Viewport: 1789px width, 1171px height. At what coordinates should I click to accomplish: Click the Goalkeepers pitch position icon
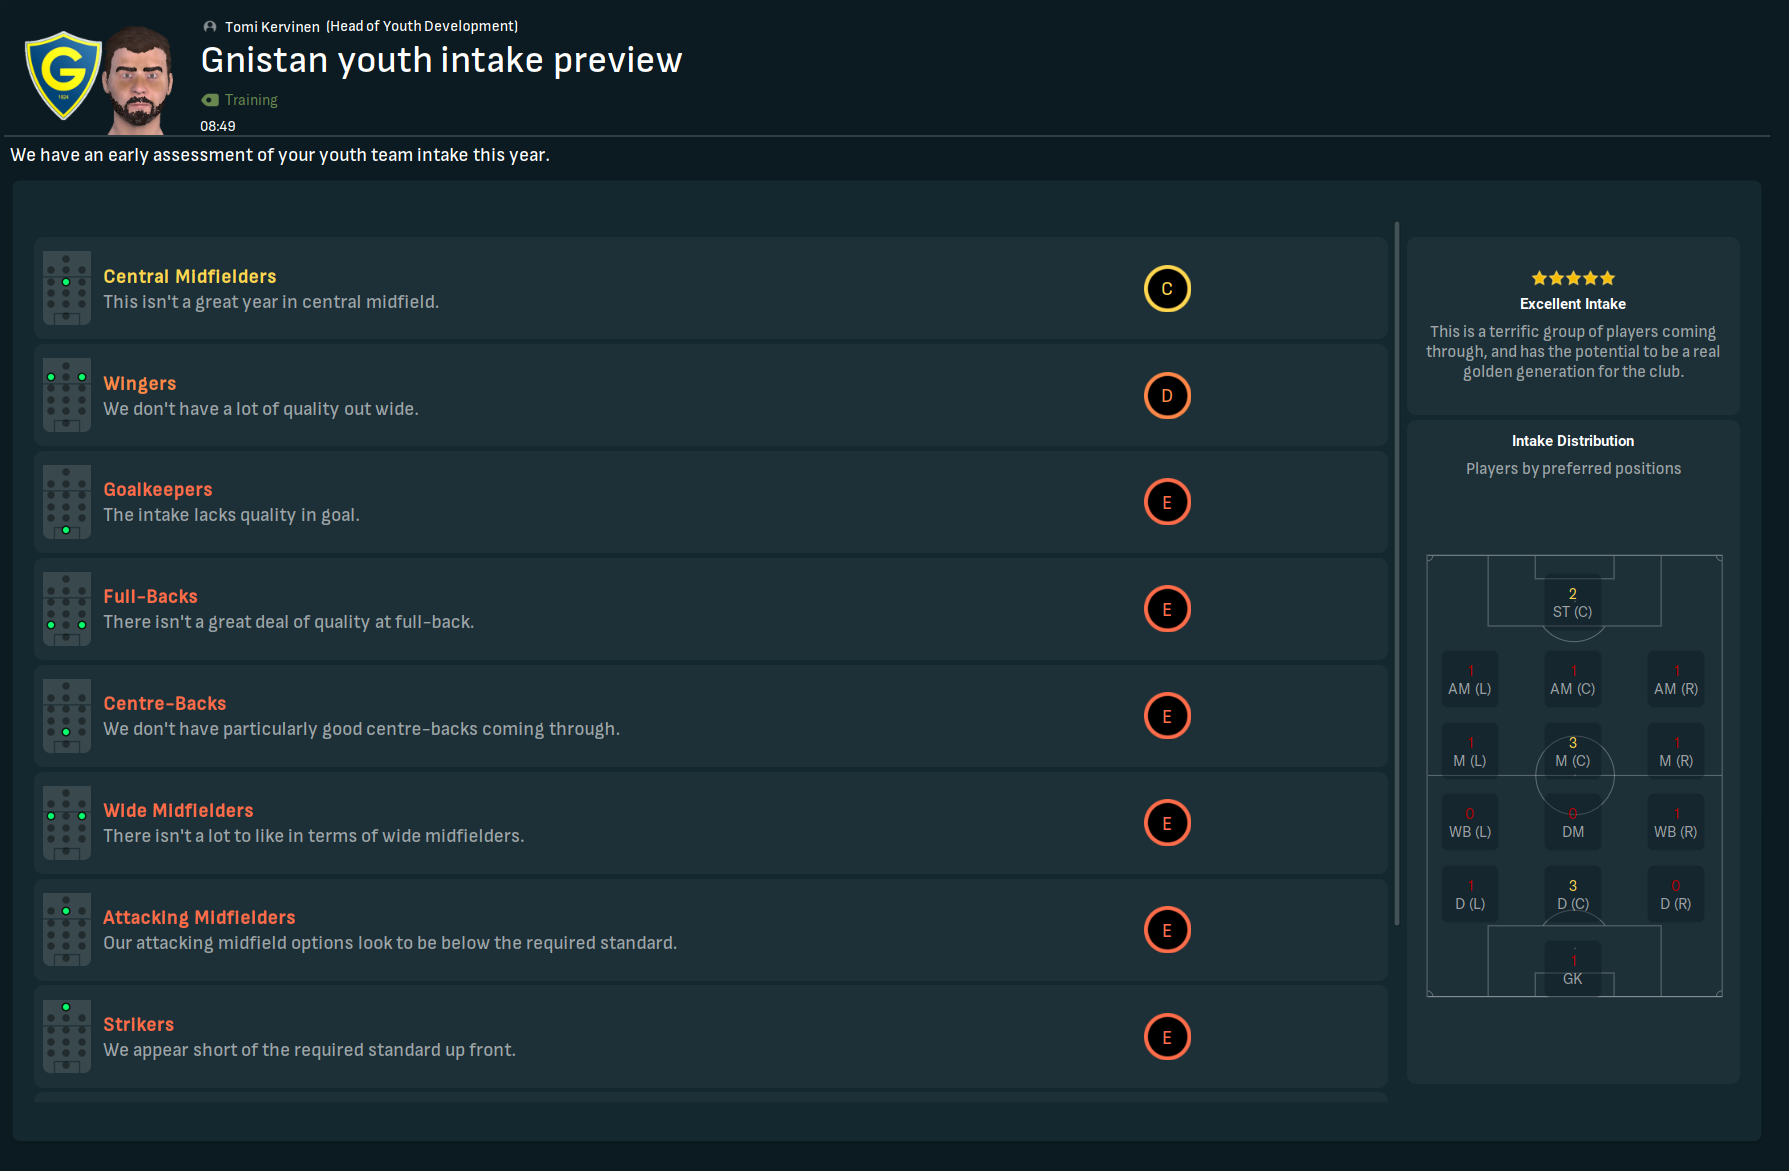pyautogui.click(x=67, y=502)
